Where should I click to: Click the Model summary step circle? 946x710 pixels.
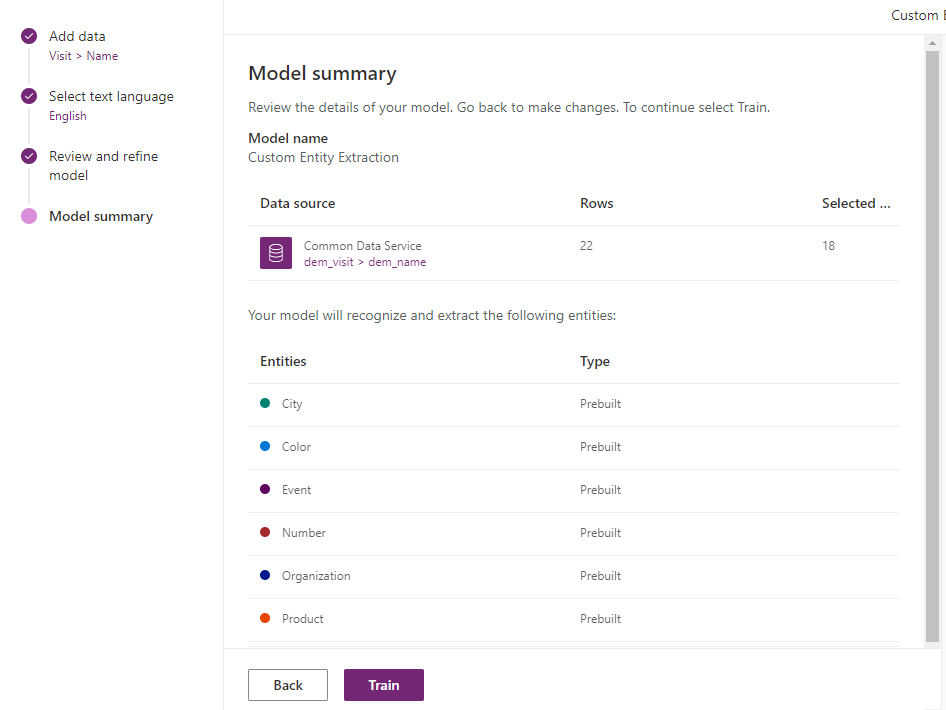(29, 216)
